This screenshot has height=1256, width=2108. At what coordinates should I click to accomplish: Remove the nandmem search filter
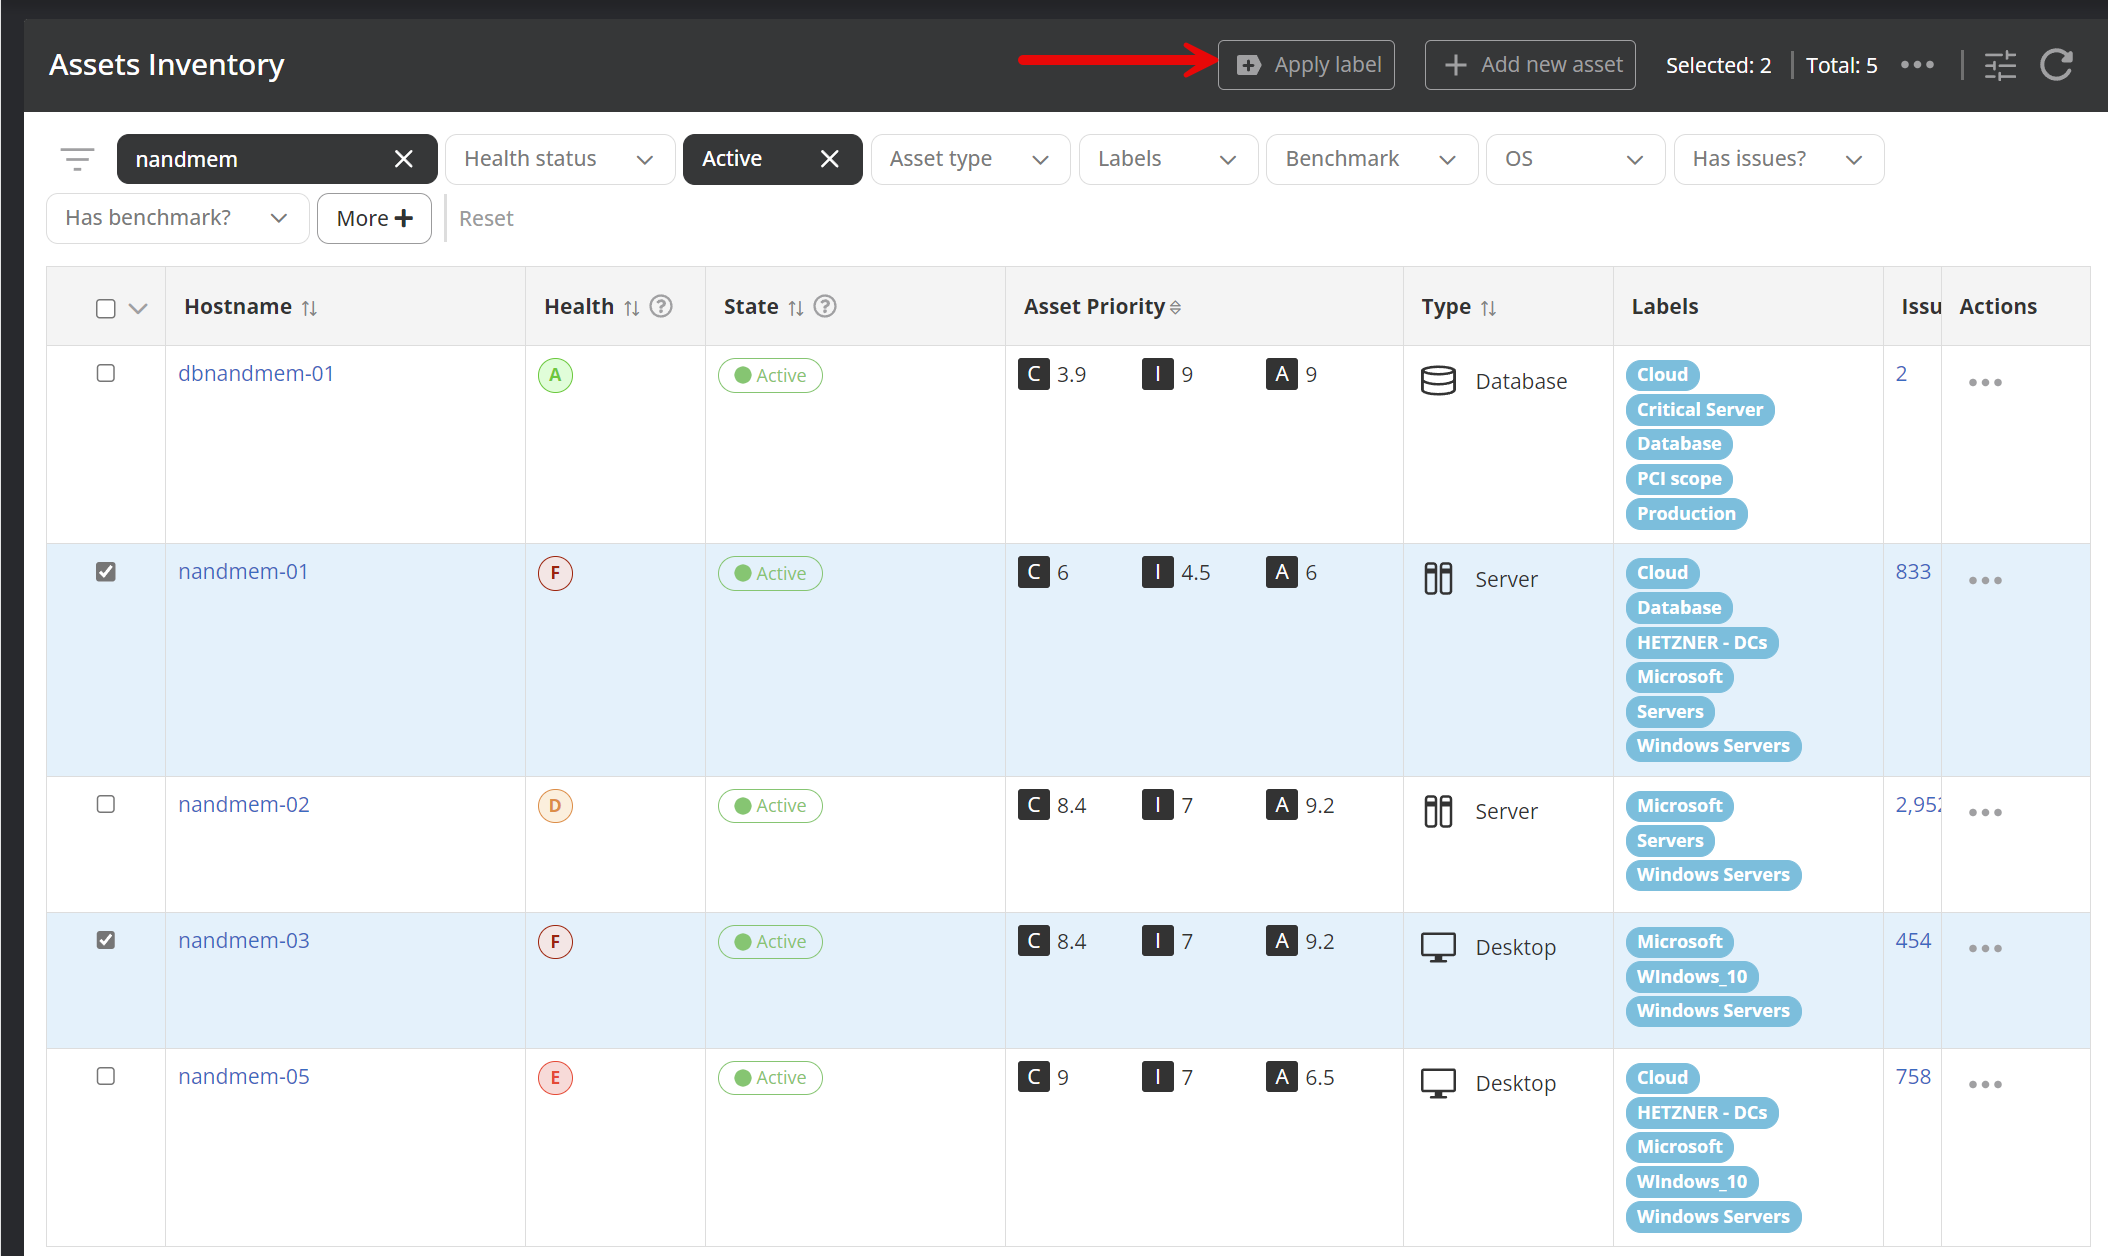tap(404, 159)
